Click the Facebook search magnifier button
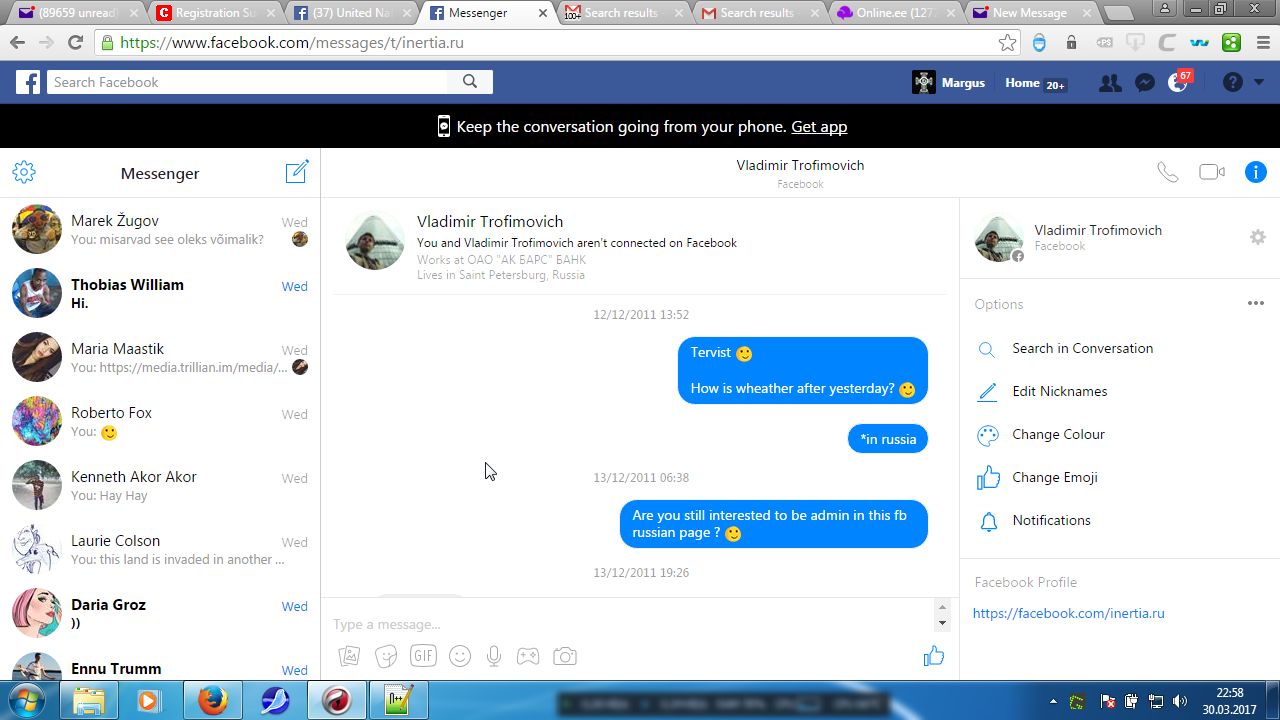 click(x=471, y=82)
